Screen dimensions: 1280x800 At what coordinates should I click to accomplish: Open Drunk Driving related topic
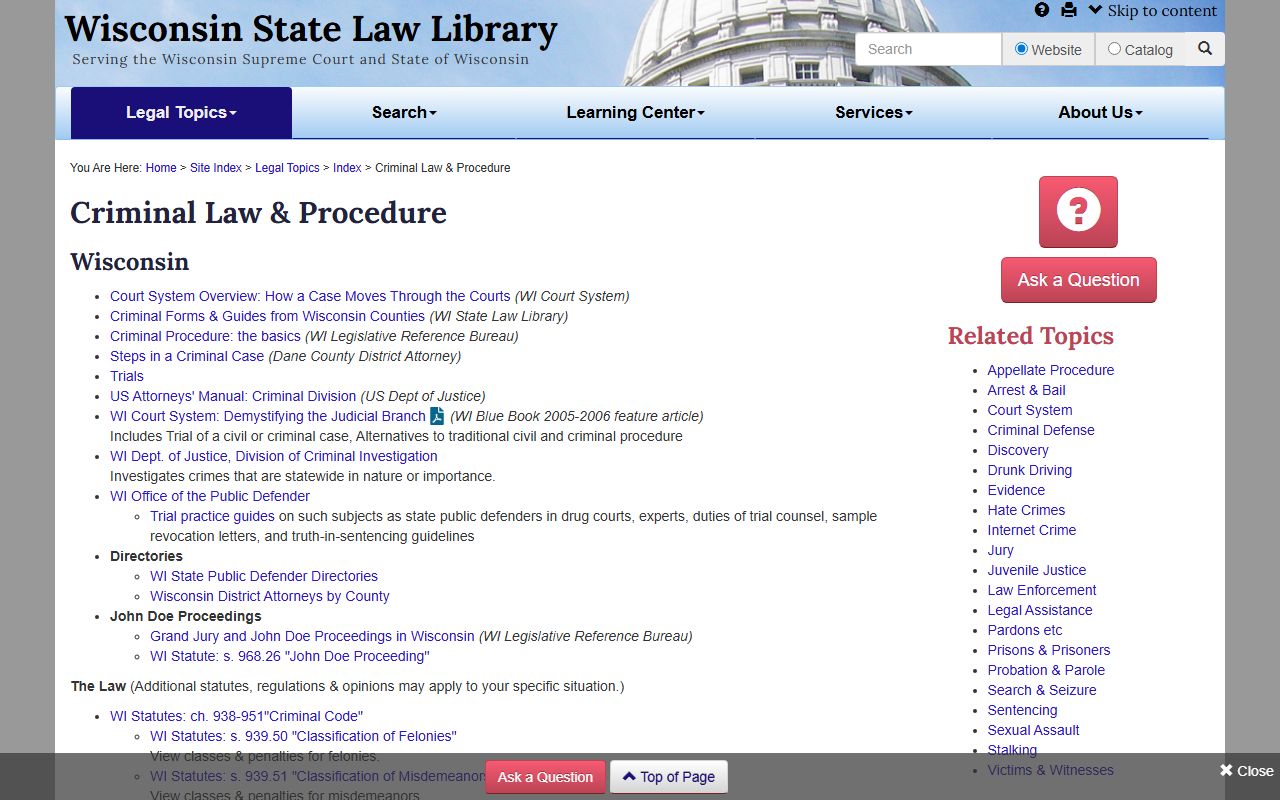click(1030, 470)
